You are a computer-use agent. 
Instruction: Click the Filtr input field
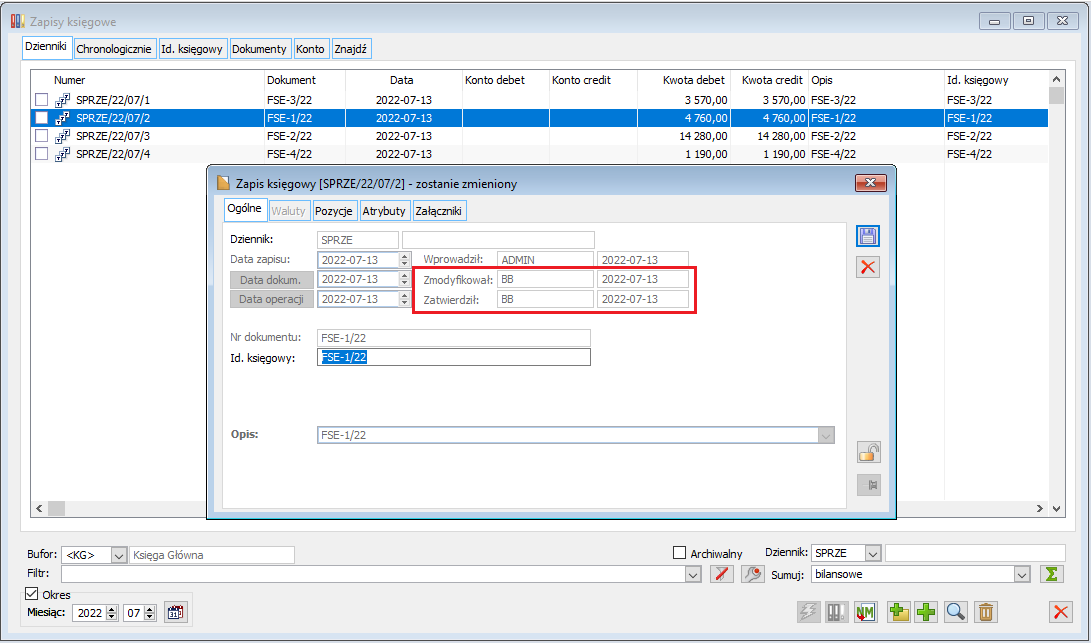click(373, 575)
